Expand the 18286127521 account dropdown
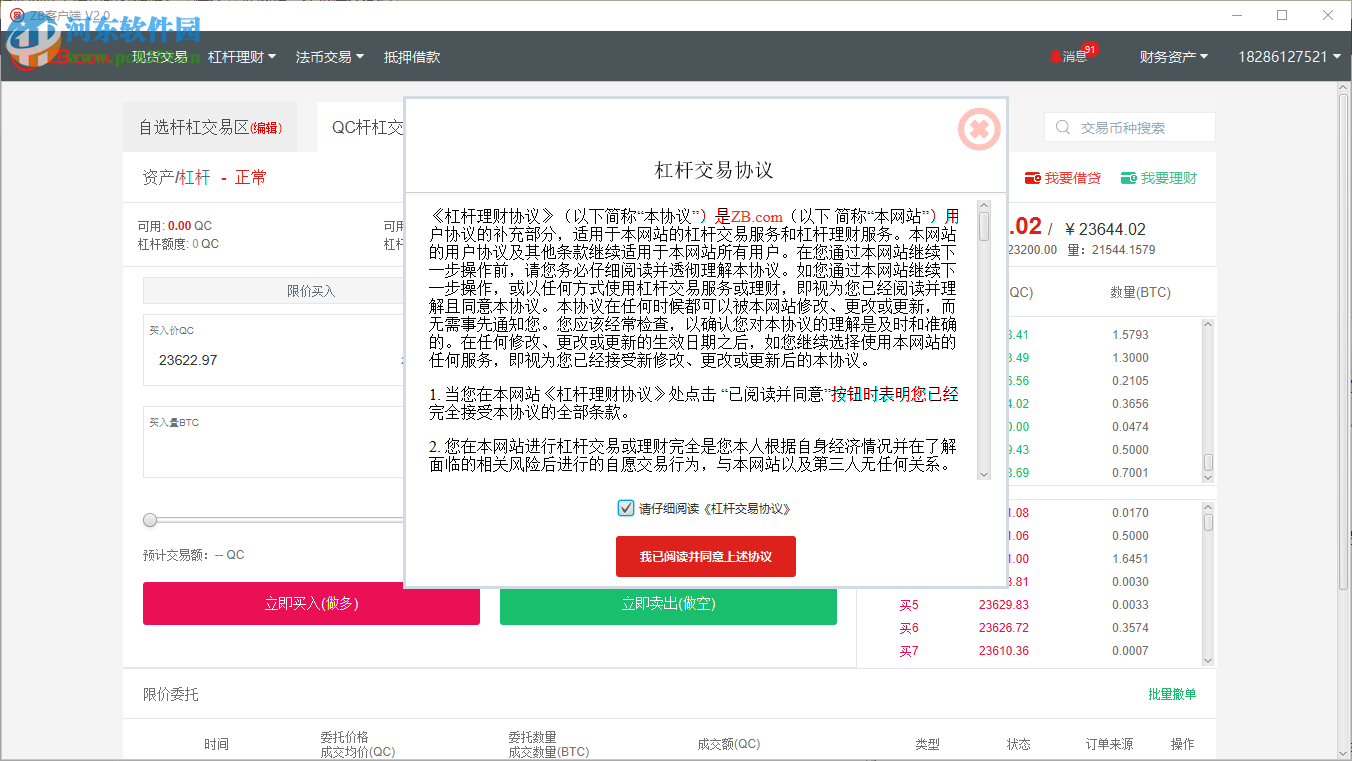 pyautogui.click(x=1291, y=56)
